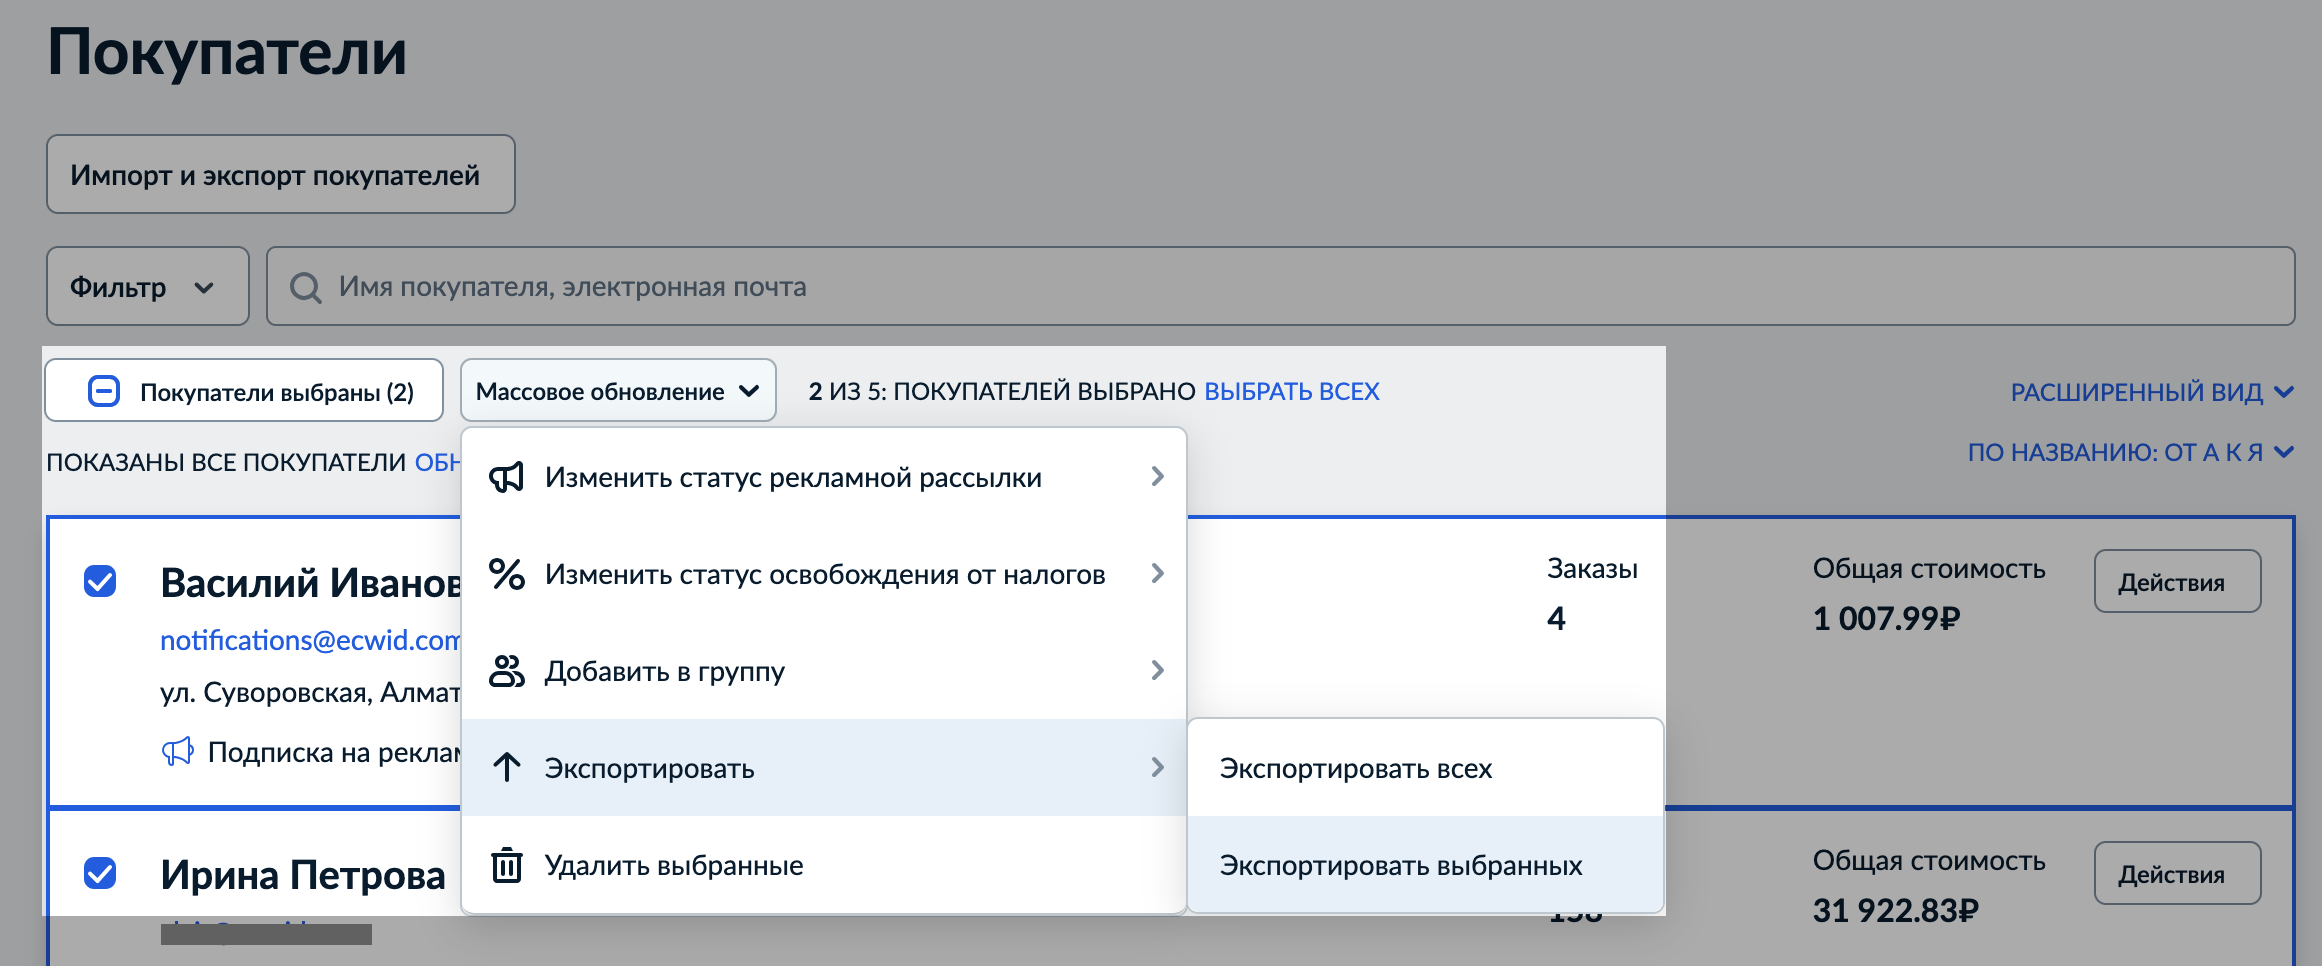Viewport: 2322px width, 966px height.
Task: Click megaphone icon beside Подписка на рекламу
Action: tap(177, 752)
